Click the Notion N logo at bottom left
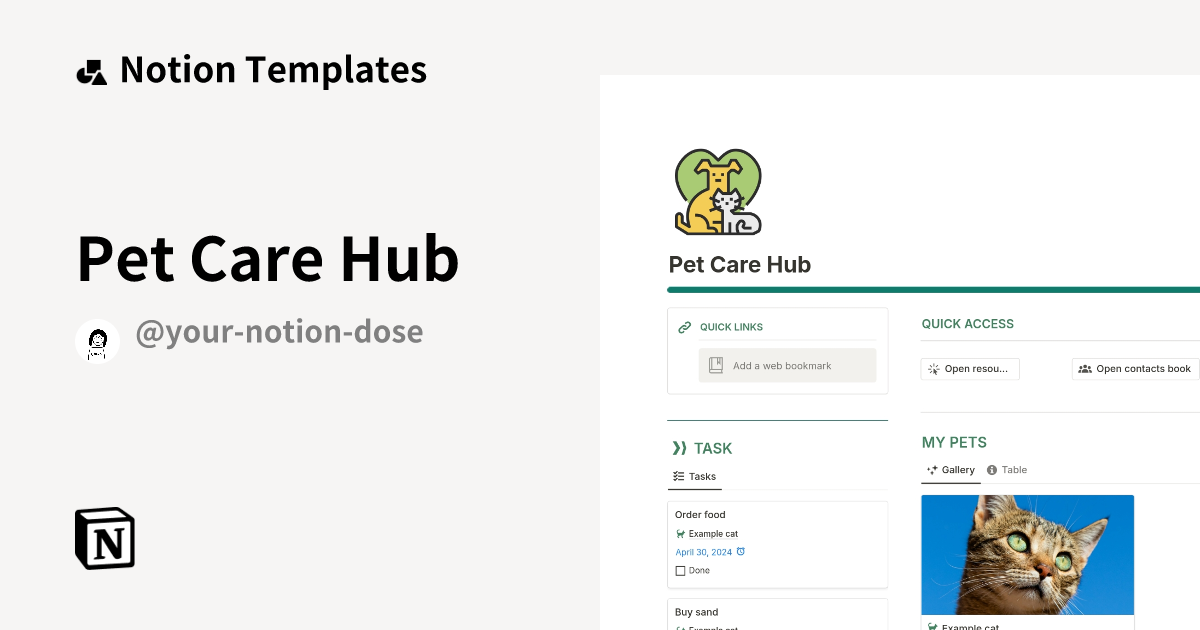 tap(103, 538)
